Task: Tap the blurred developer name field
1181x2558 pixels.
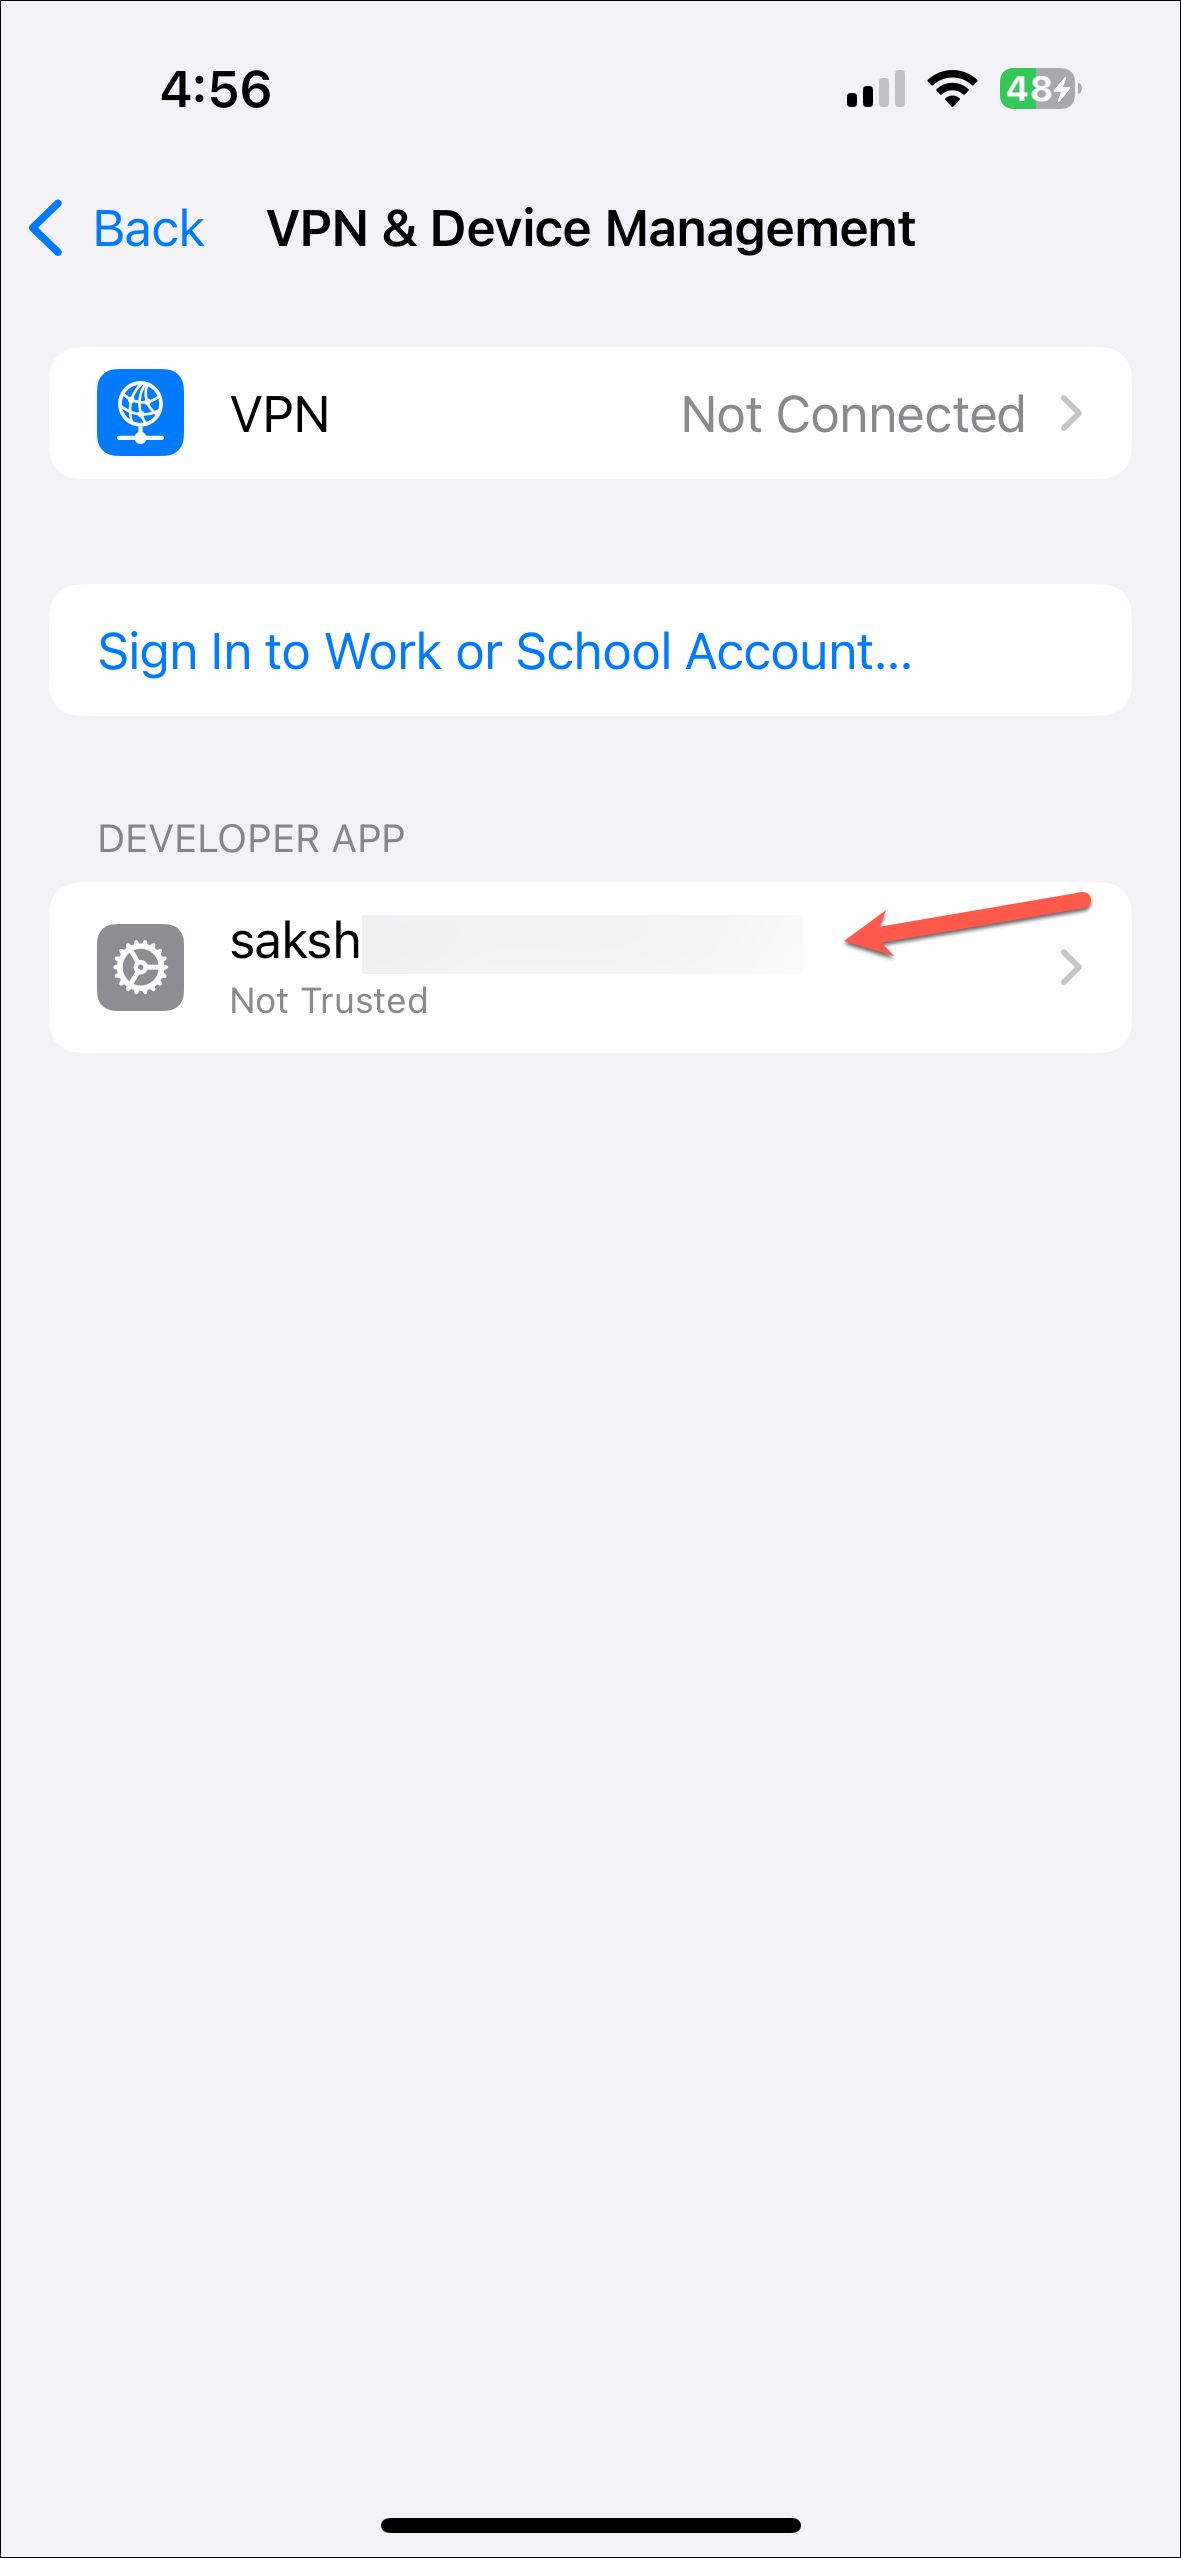Action: (x=582, y=943)
